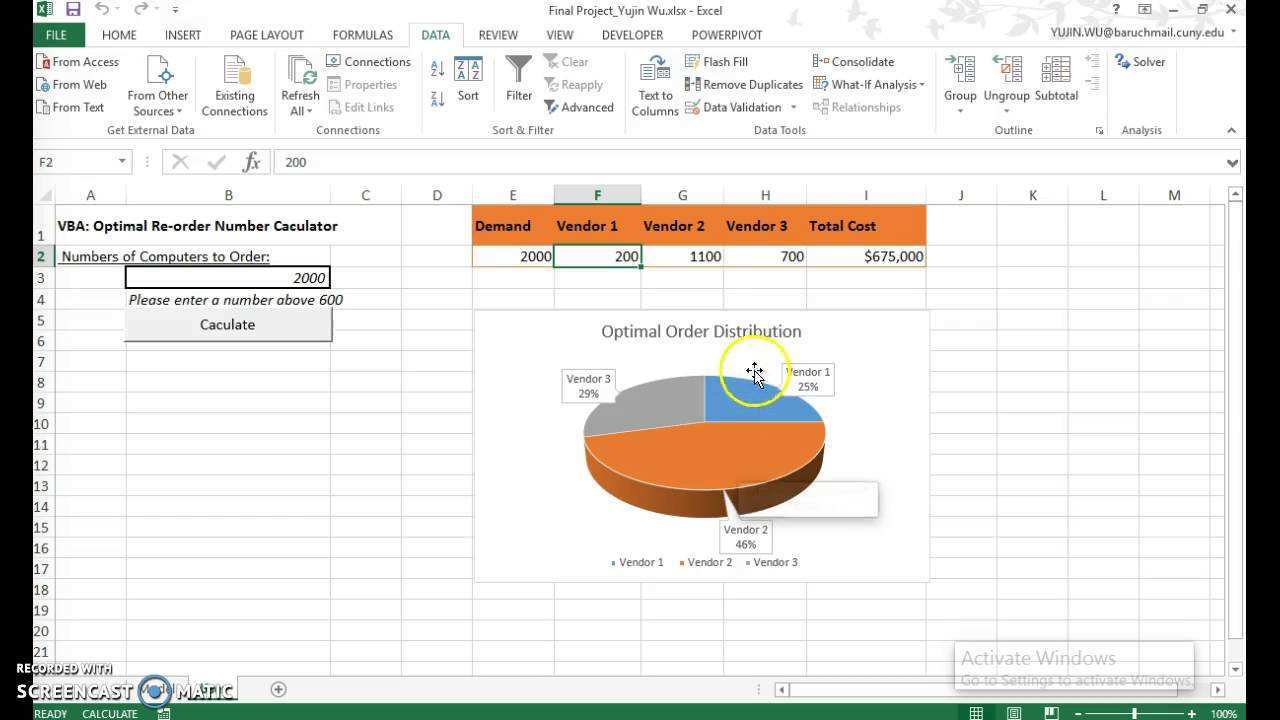
Task: Click the Subtotal icon
Action: tap(1056, 80)
